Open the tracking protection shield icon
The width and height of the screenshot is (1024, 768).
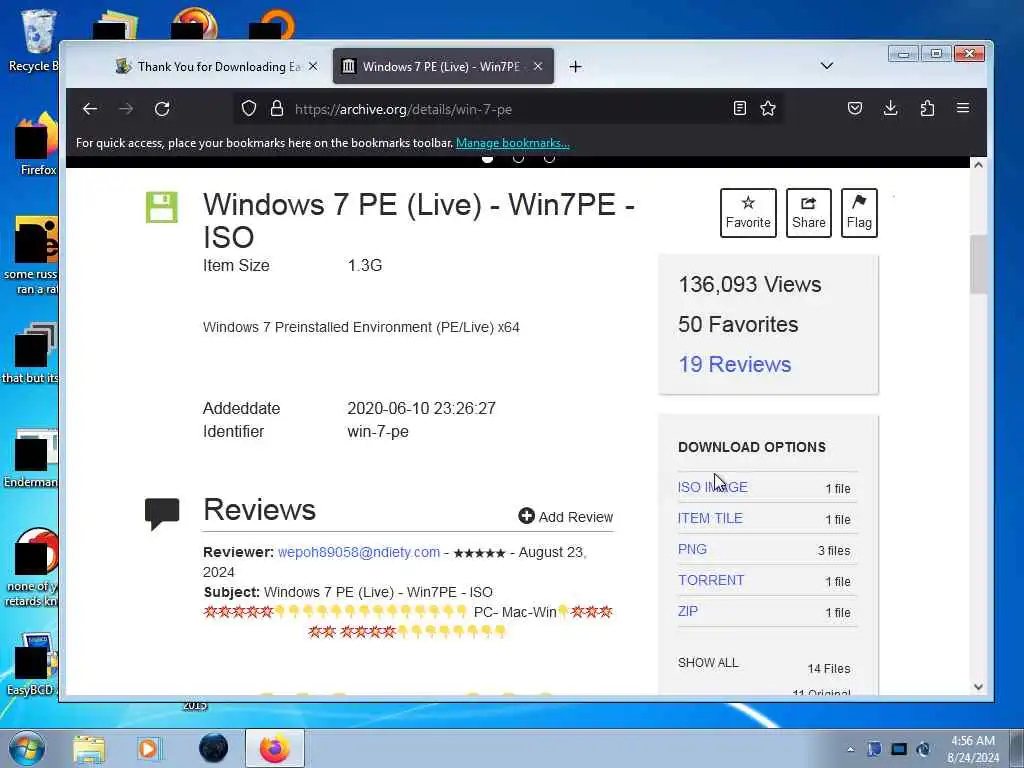pyautogui.click(x=249, y=108)
